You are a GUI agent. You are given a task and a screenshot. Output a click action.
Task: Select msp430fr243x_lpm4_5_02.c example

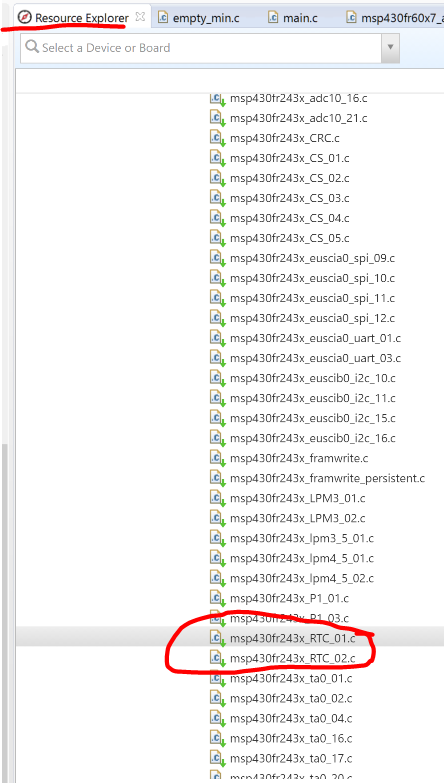302,578
